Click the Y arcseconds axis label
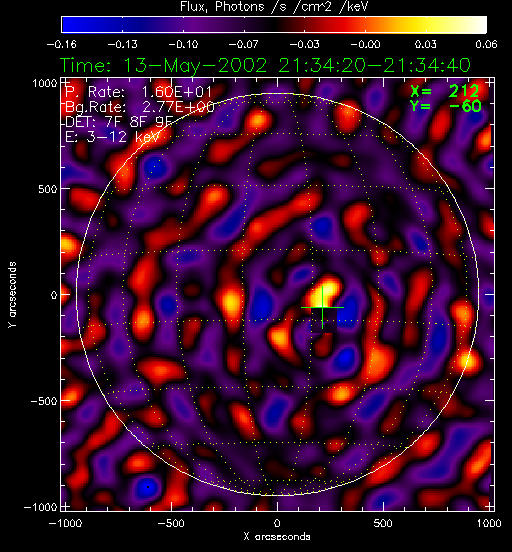This screenshot has height=552, width=512. [12, 295]
